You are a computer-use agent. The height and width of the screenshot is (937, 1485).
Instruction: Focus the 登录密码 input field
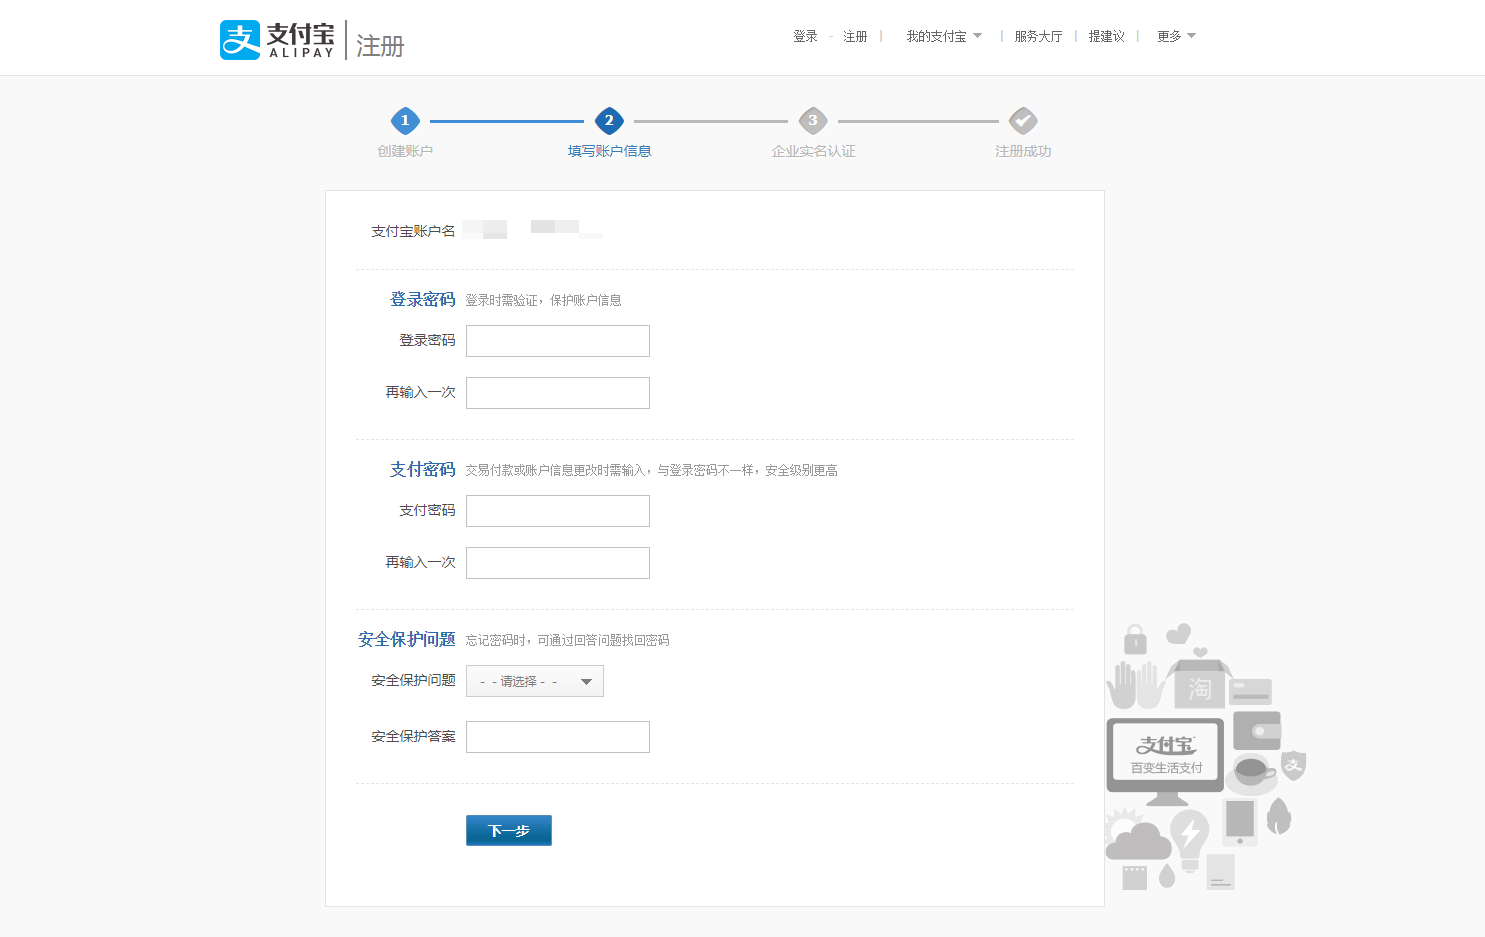(558, 341)
